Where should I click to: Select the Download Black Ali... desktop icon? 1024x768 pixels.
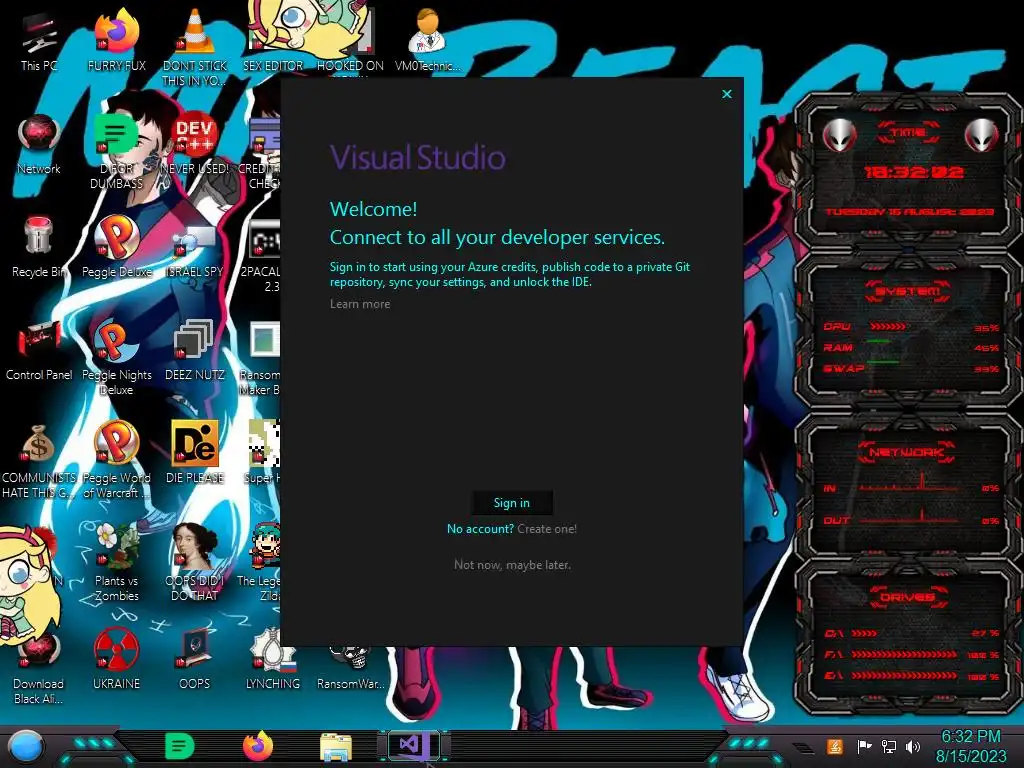[39, 667]
